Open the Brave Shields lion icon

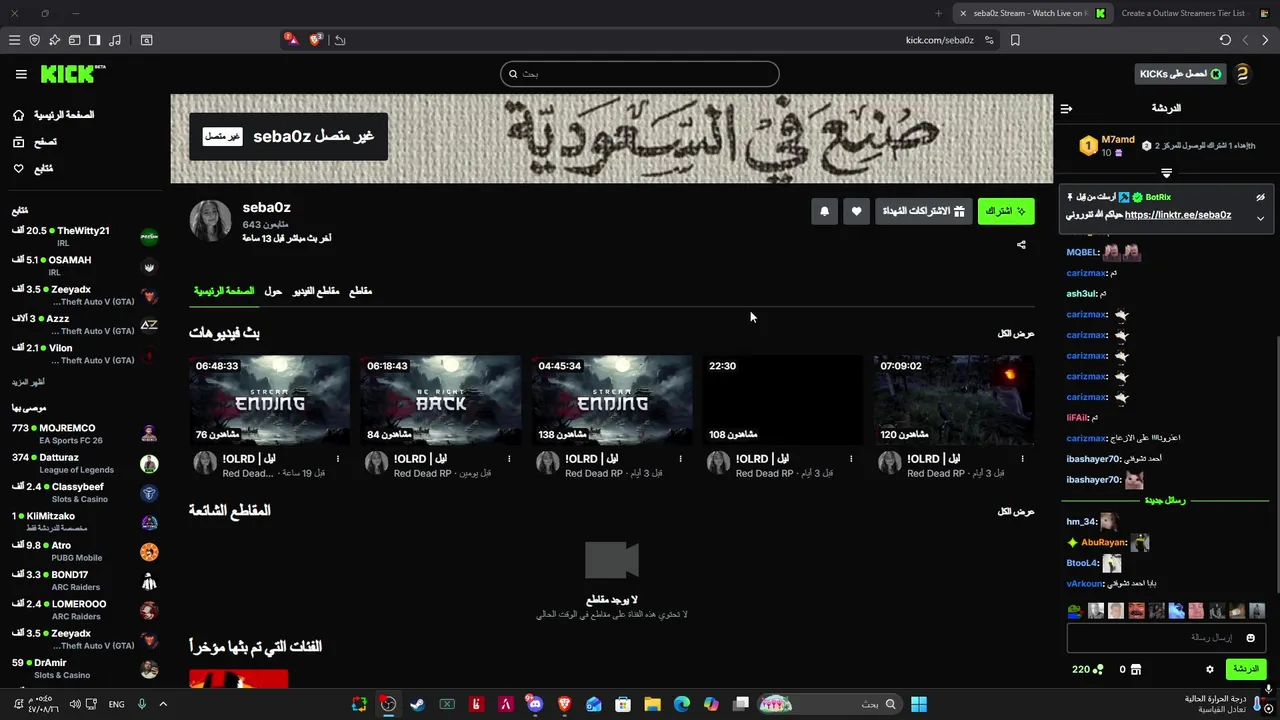click(316, 40)
